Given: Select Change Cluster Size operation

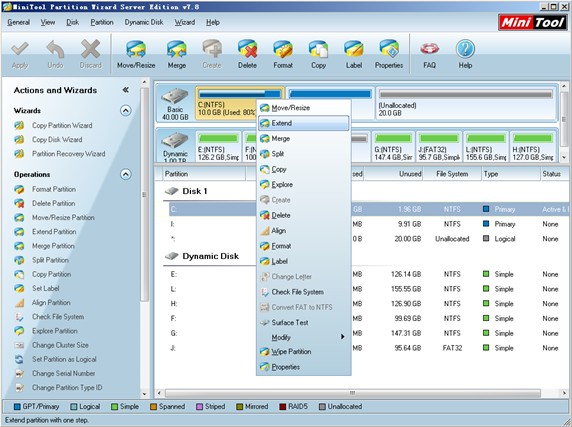Looking at the screenshot, I should [x=60, y=345].
